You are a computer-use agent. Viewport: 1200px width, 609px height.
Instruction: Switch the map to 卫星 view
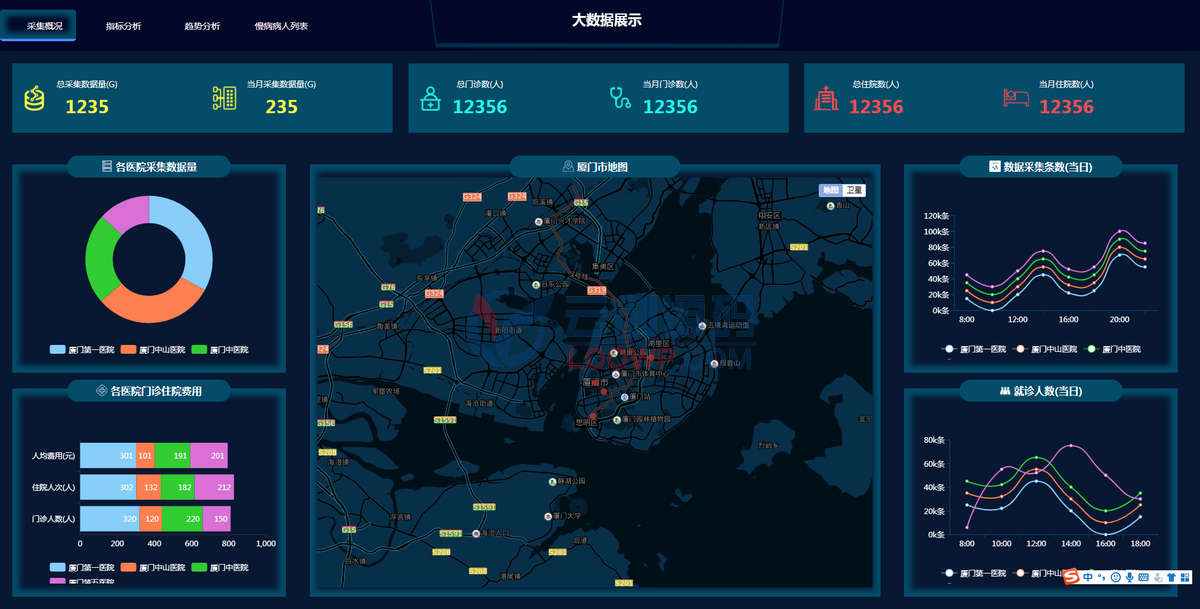point(854,190)
